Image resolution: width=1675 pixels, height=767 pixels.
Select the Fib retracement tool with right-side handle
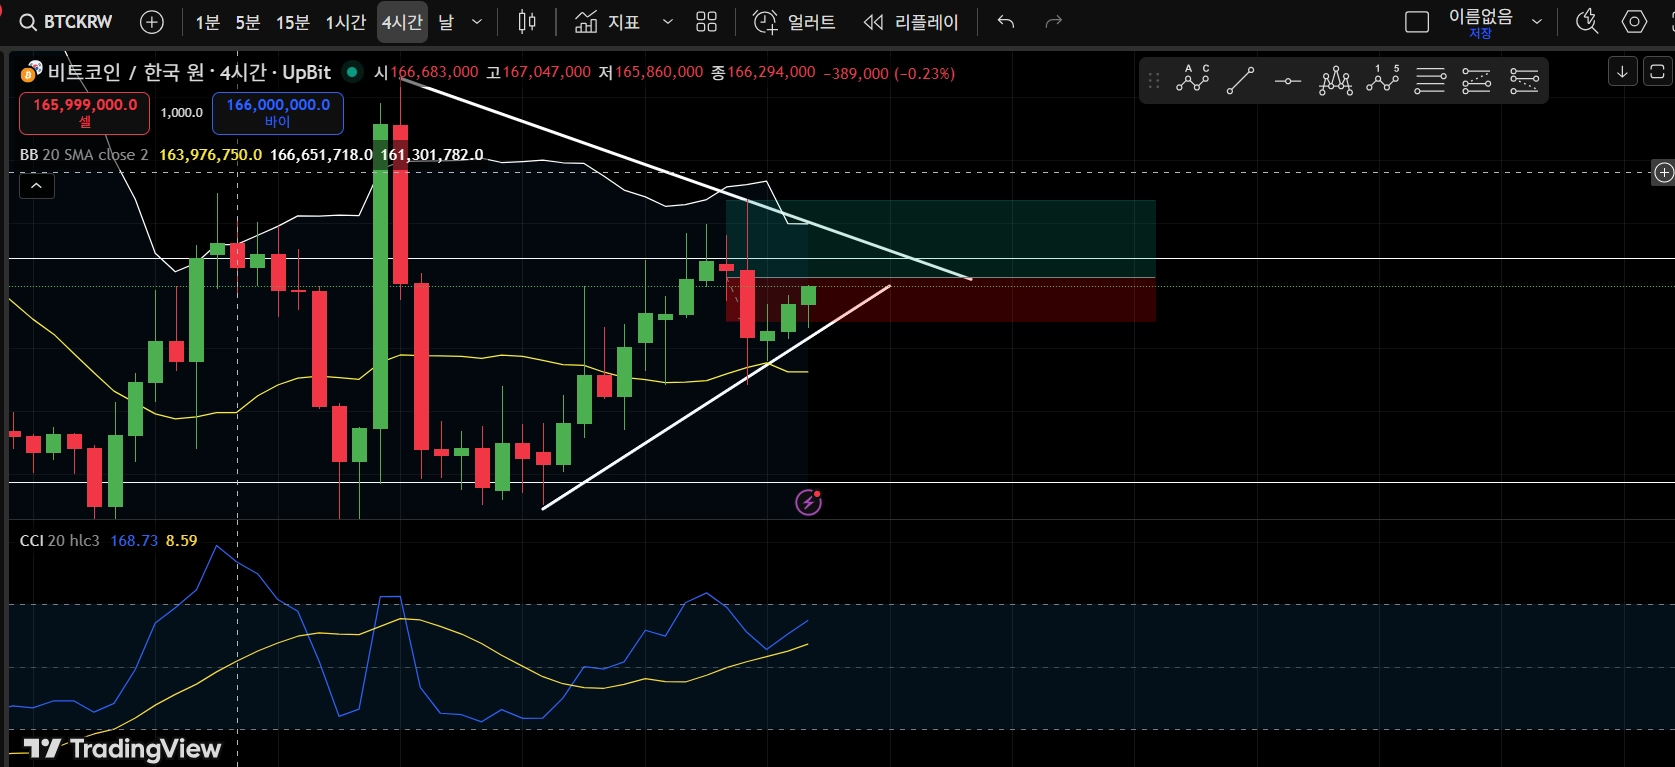1430,80
